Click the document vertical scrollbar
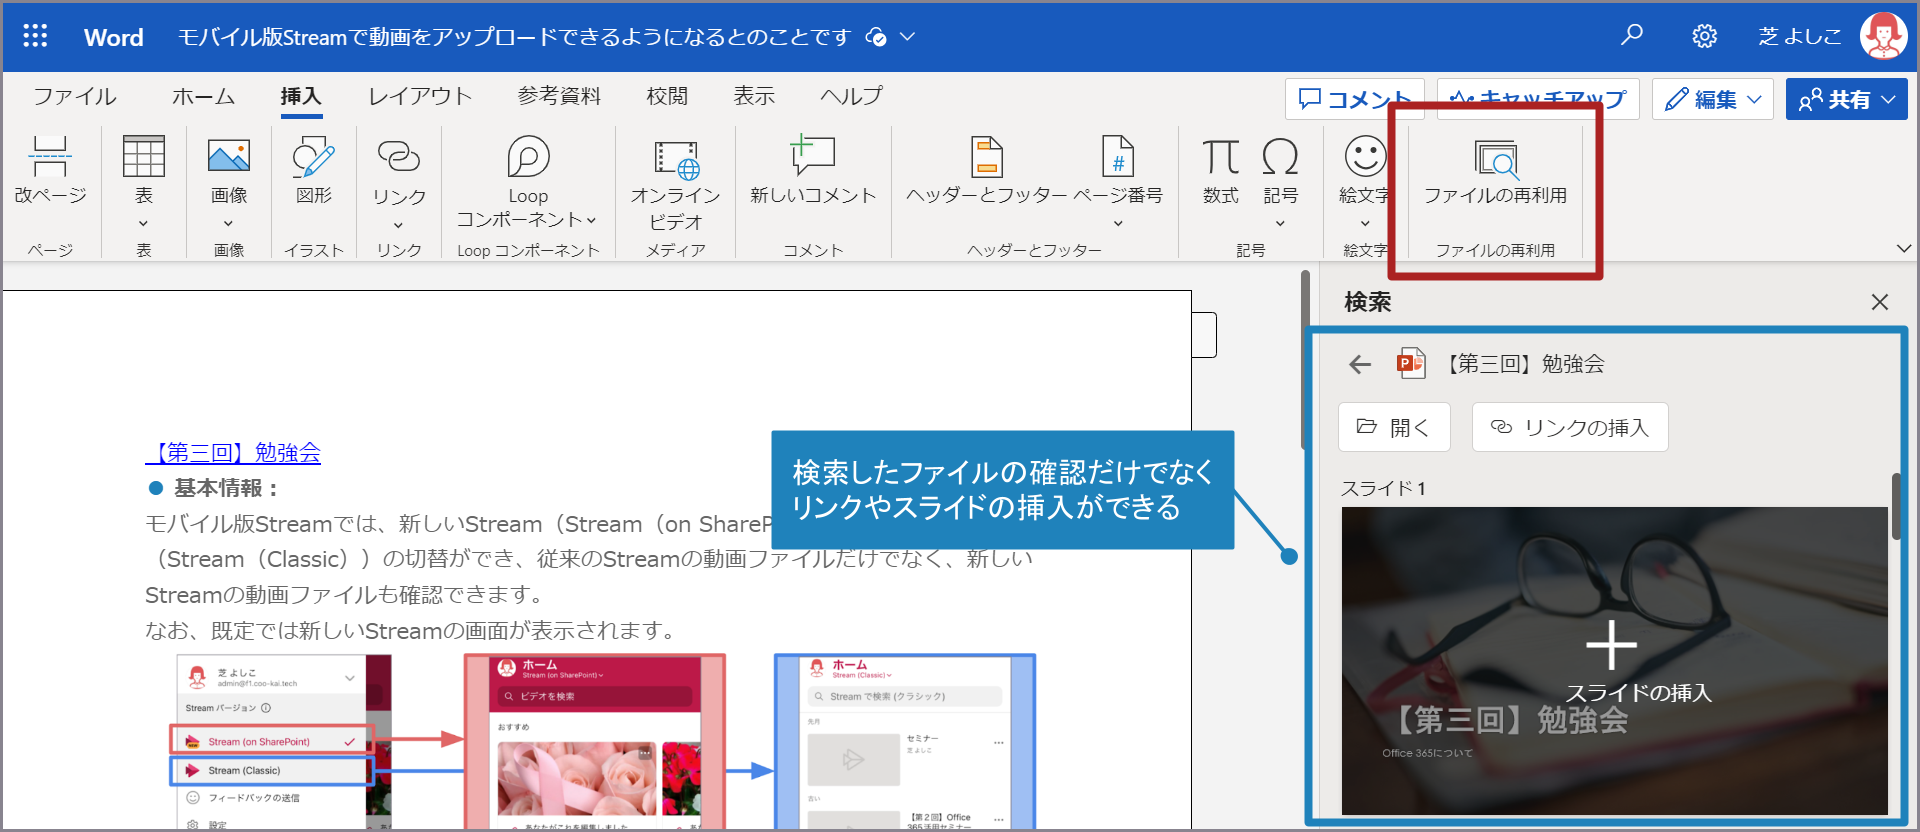 [1304, 360]
